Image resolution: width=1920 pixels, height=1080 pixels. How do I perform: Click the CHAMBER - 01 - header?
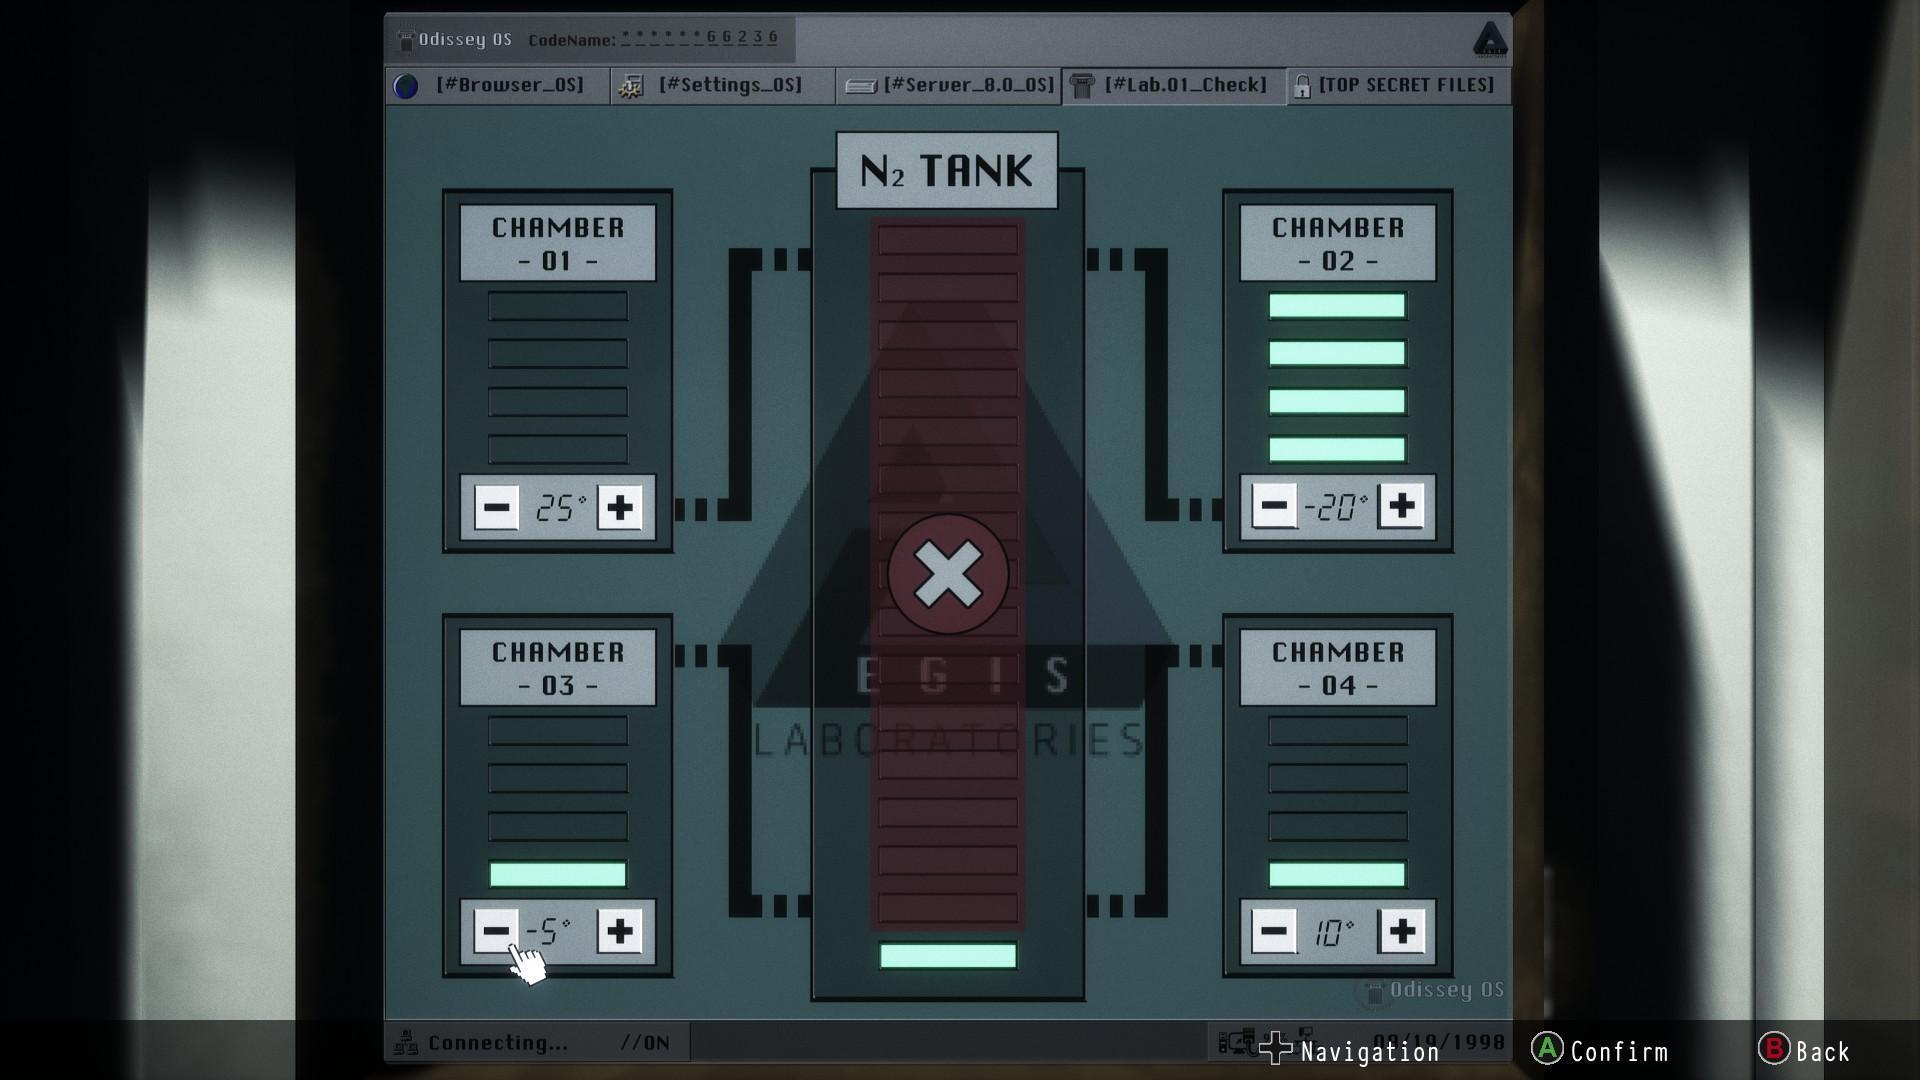(x=558, y=243)
